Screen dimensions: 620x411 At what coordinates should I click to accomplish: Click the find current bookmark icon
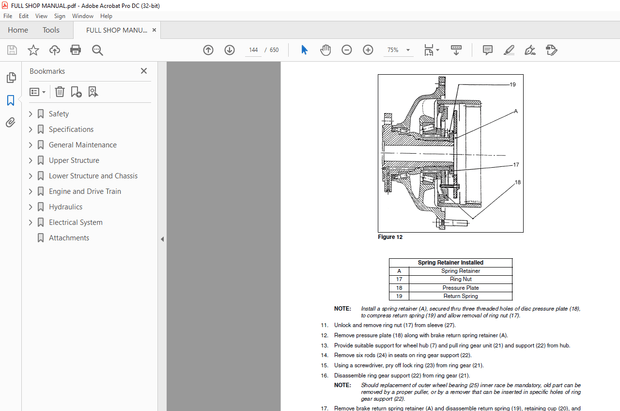click(93, 92)
